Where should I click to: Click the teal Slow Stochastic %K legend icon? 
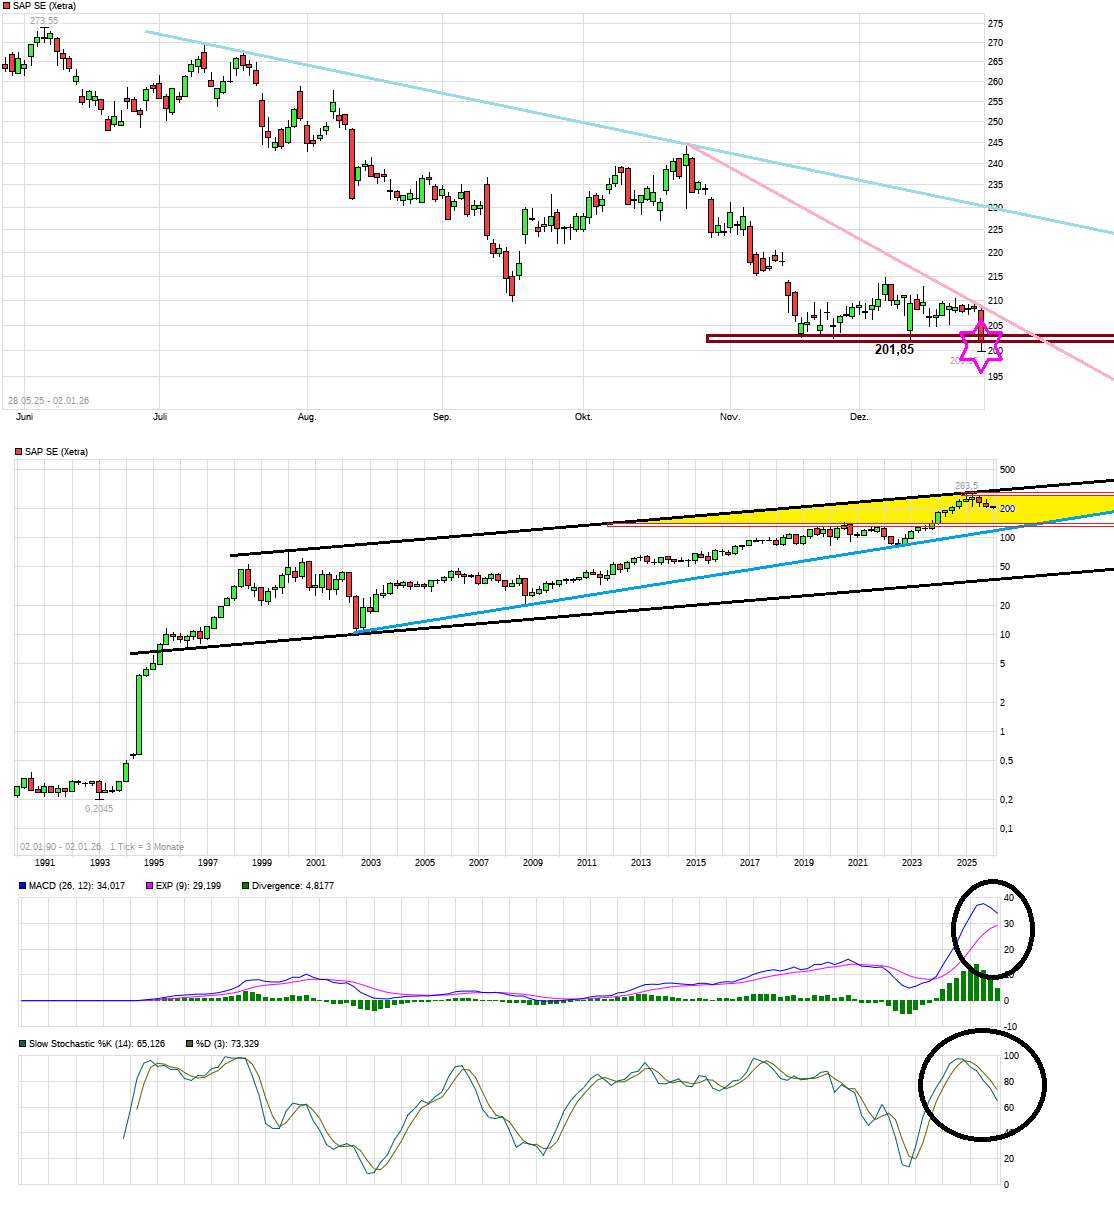(22, 1043)
